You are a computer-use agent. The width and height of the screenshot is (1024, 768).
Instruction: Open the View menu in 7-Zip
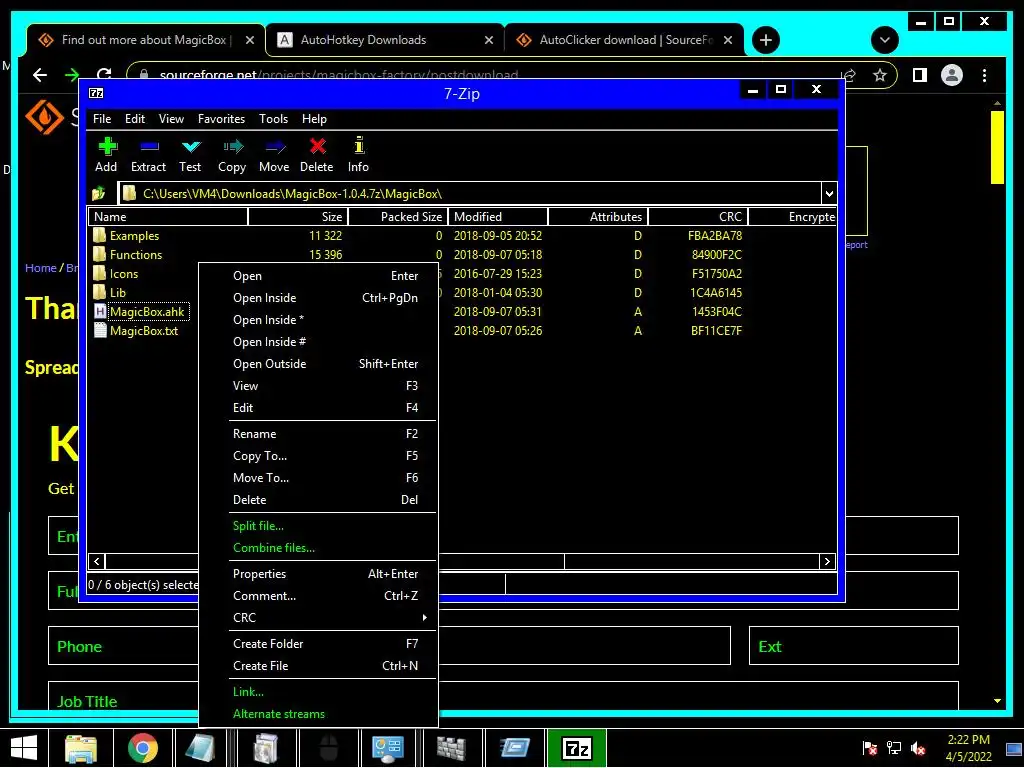(171, 119)
